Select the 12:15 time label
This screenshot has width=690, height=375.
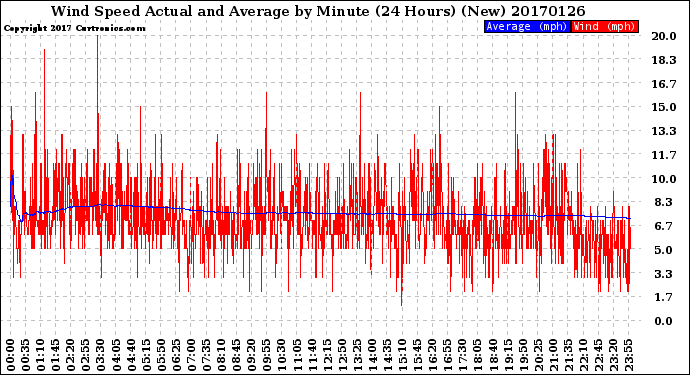coord(327,355)
